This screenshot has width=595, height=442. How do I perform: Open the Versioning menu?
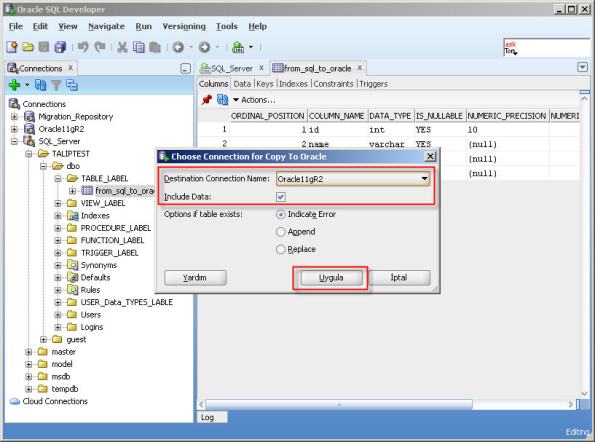pyautogui.click(x=184, y=26)
